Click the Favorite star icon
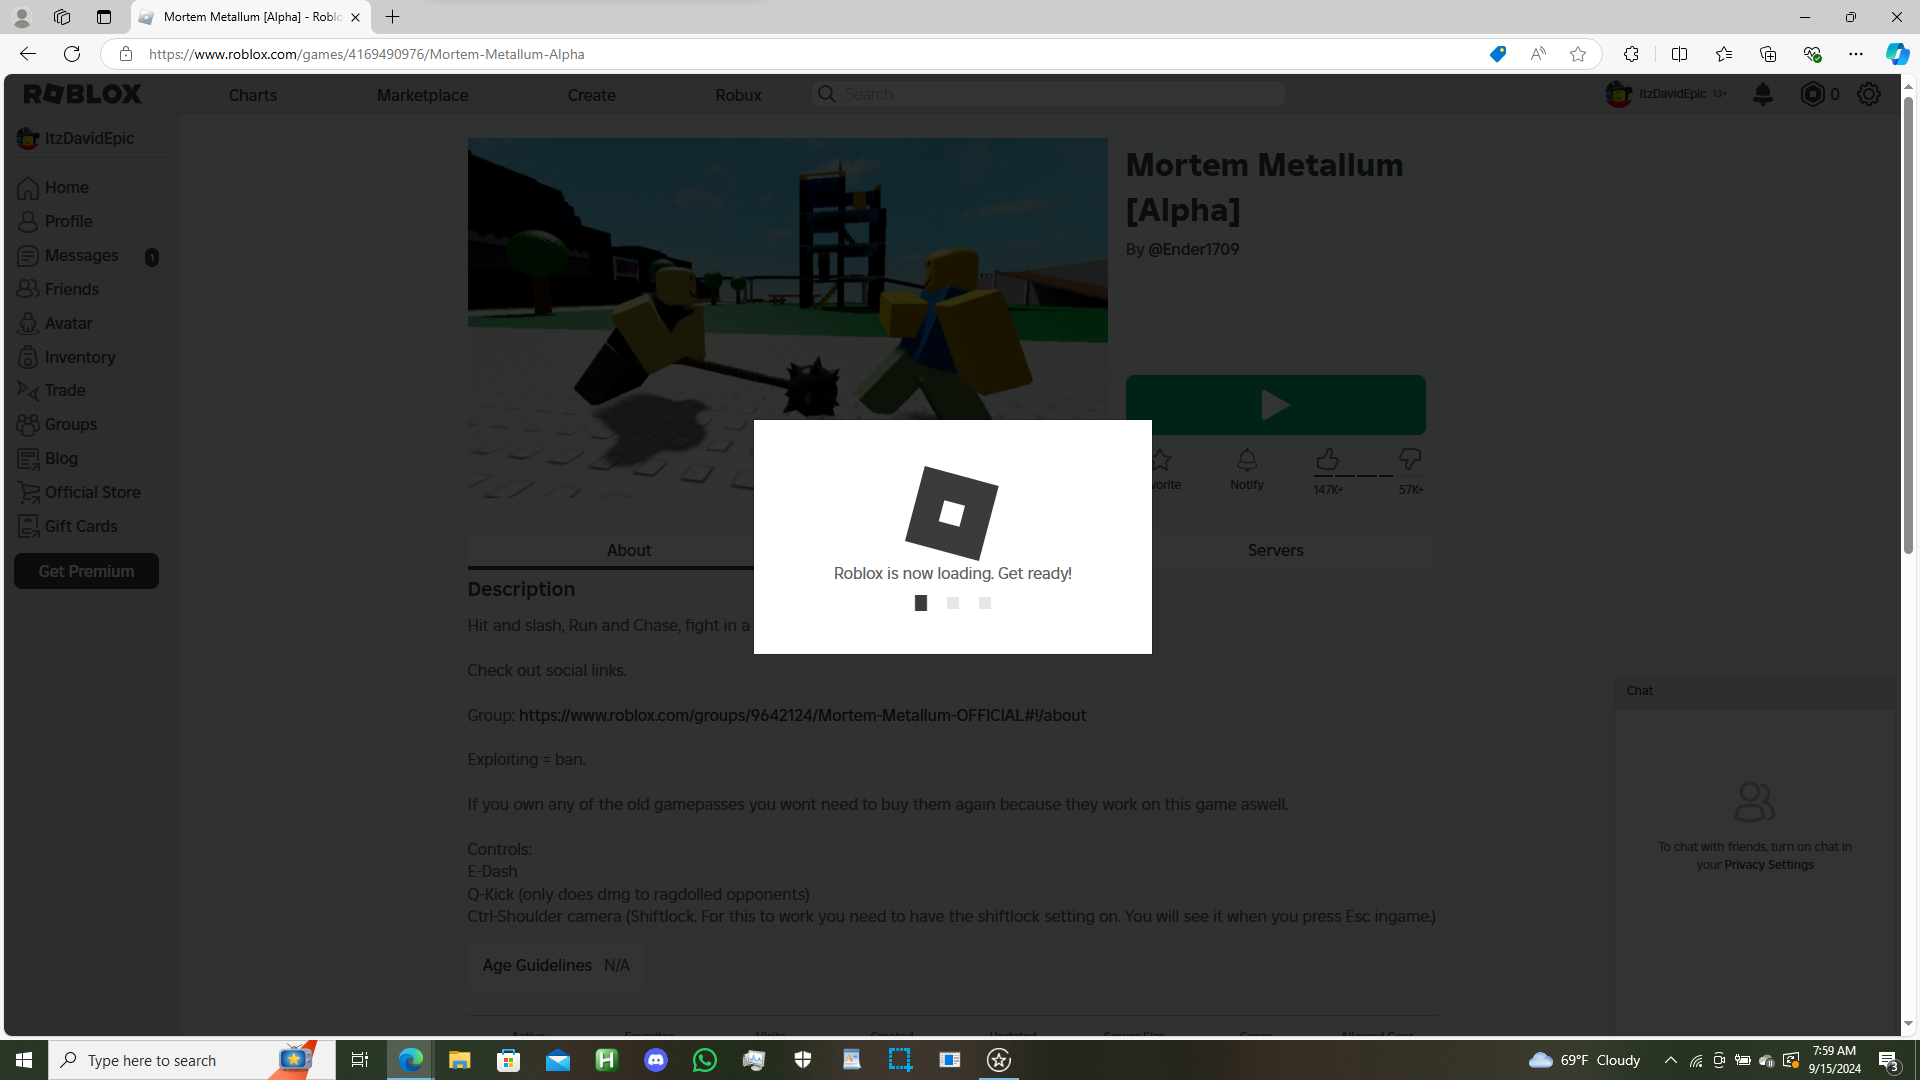Viewport: 1920px width, 1080px height. coord(1161,459)
